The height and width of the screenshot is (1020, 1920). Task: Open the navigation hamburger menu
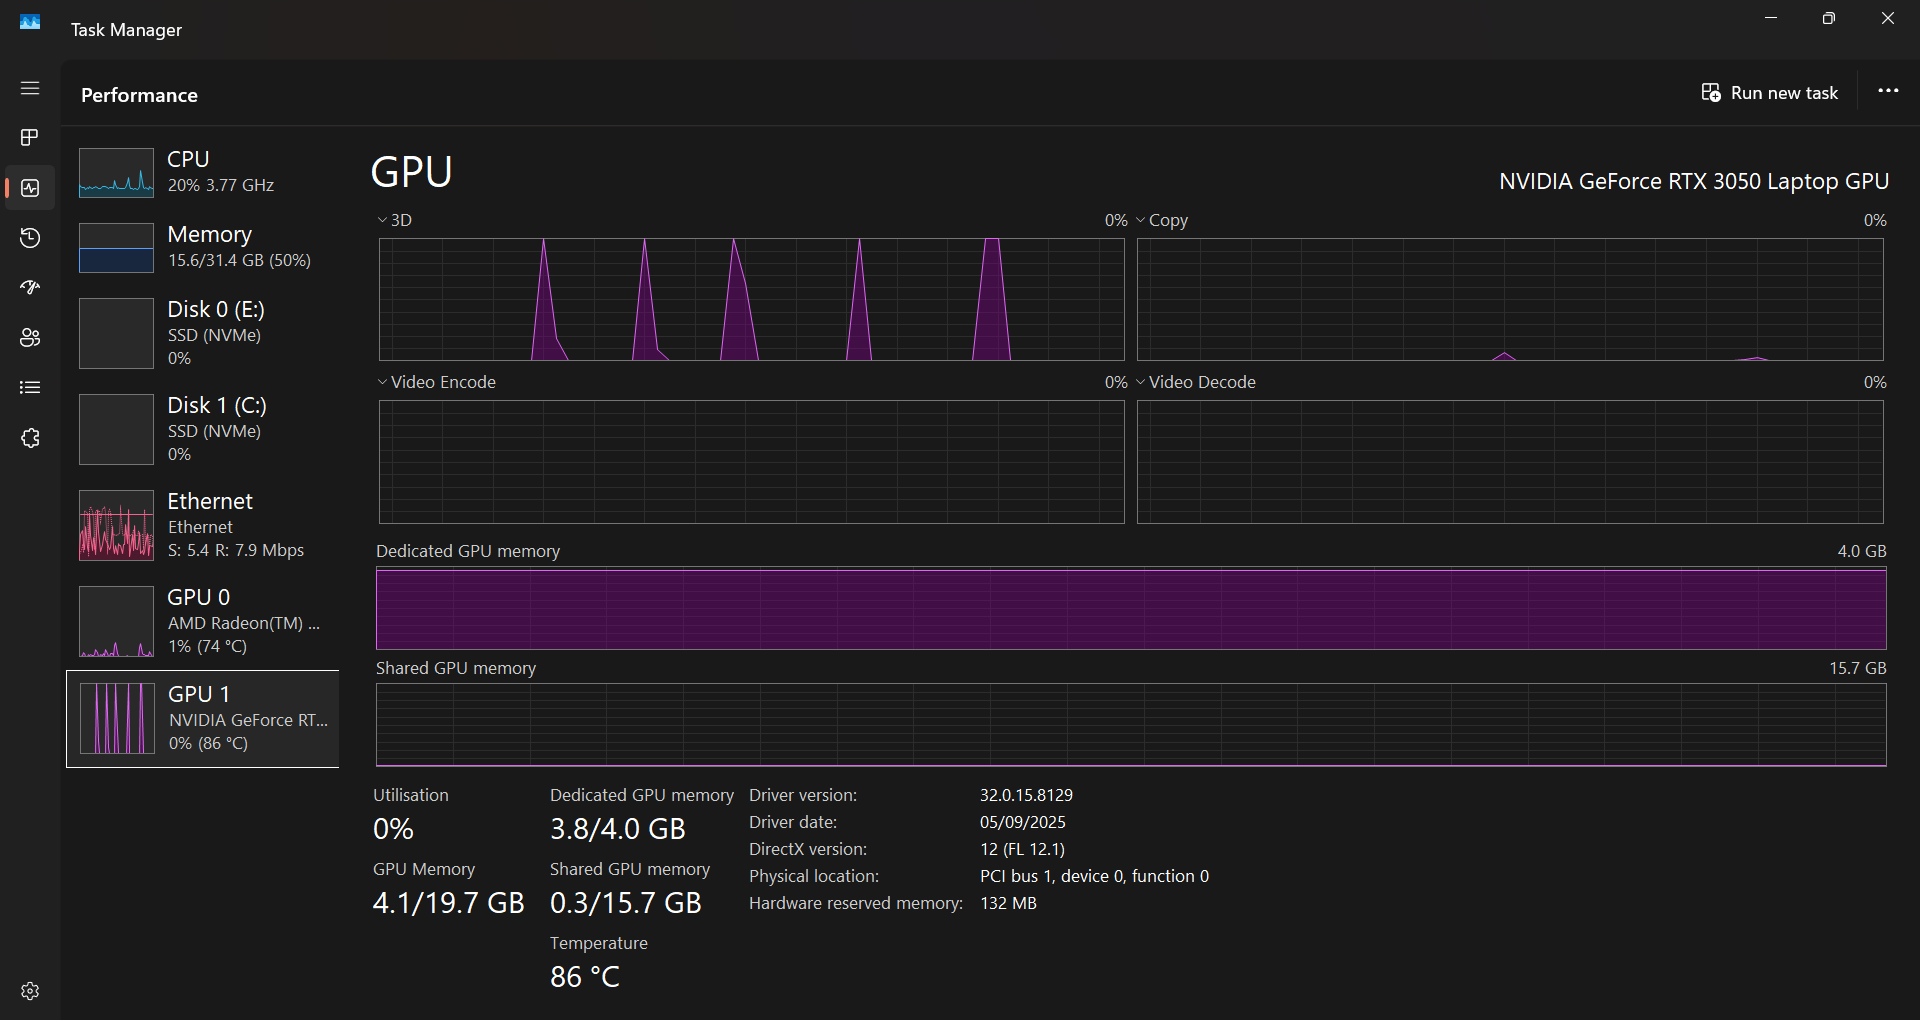pos(30,88)
